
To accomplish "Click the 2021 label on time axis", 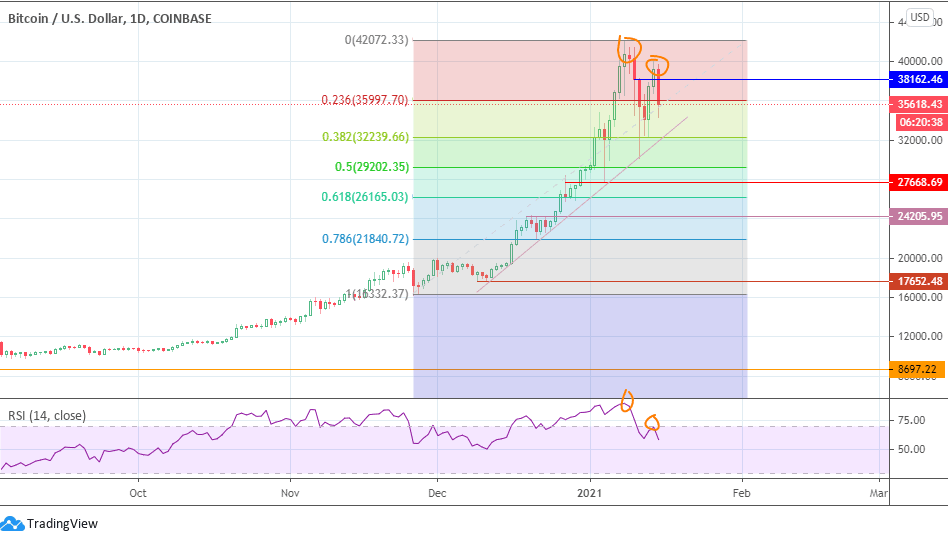I will 589,493.
